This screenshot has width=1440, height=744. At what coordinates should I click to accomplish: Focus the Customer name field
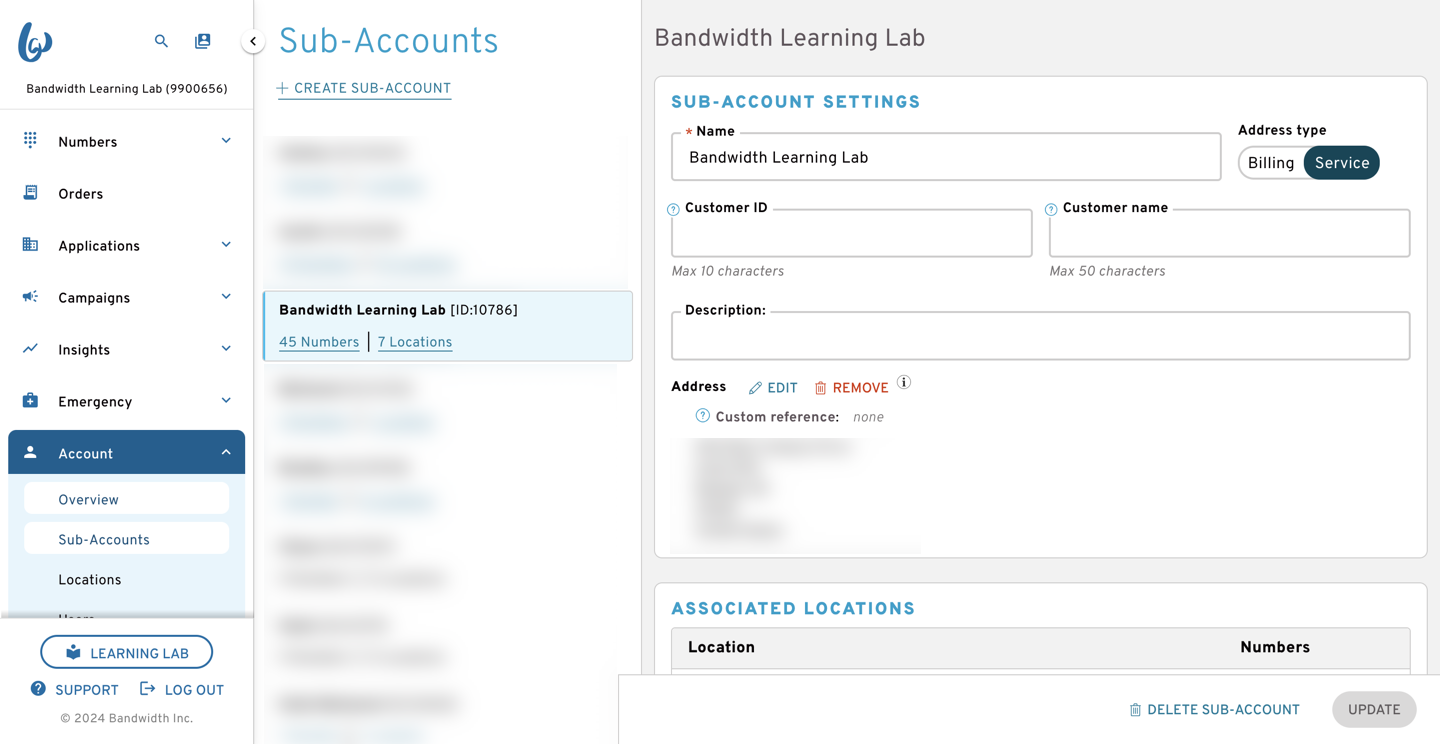1229,233
